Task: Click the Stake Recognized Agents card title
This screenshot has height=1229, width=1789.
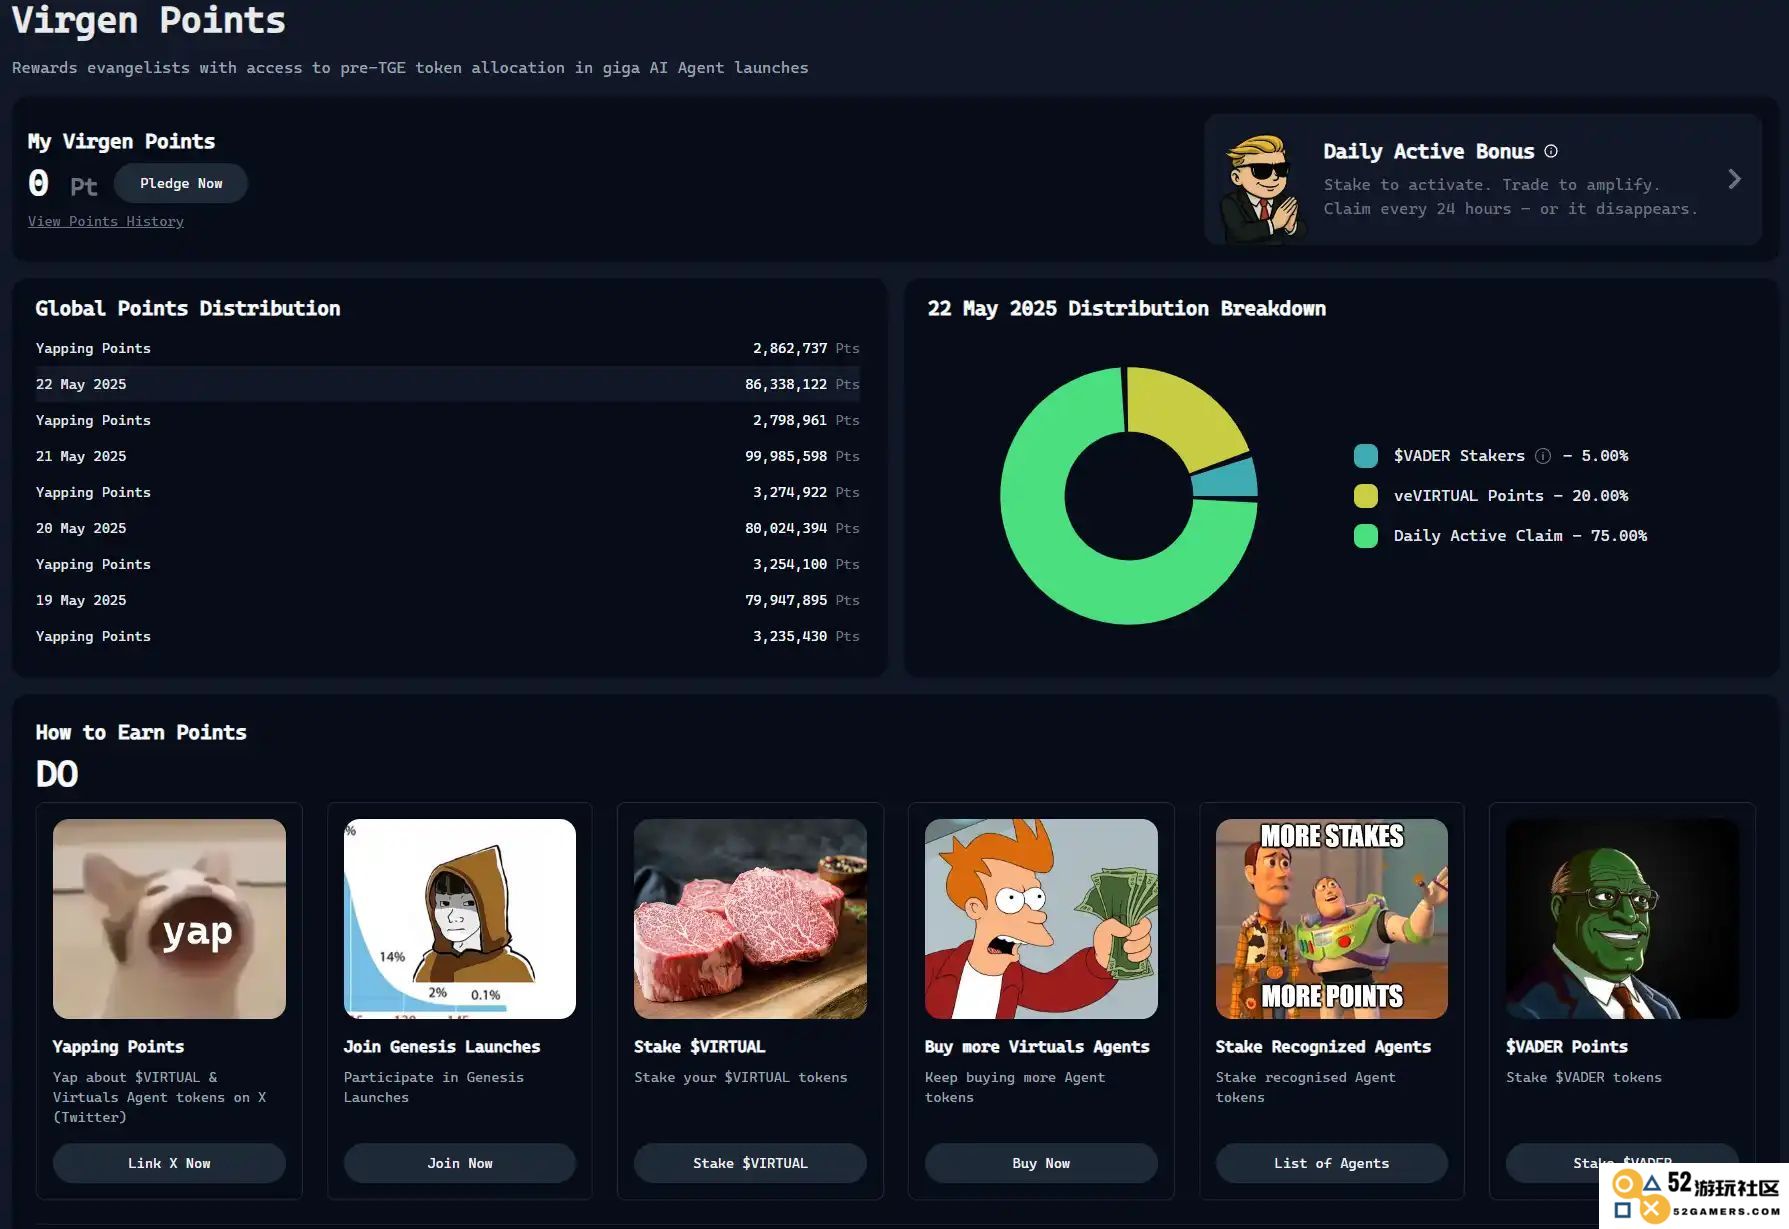Action: pyautogui.click(x=1323, y=1047)
